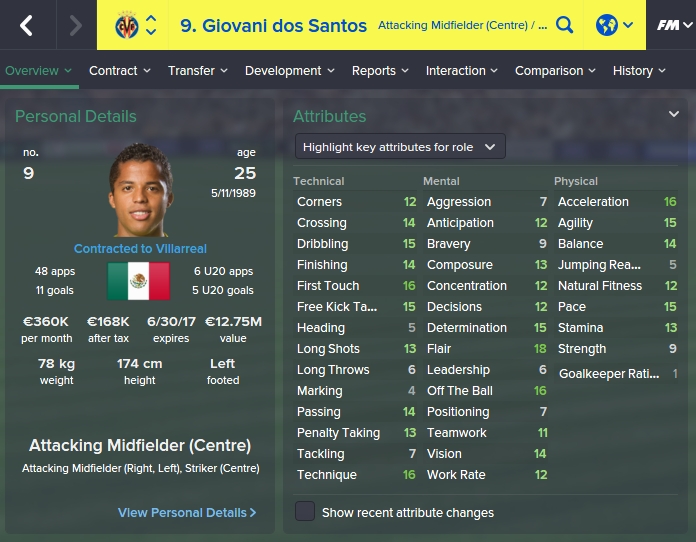
Task: Click the Contracted to Villarreal link
Action: click(140, 249)
